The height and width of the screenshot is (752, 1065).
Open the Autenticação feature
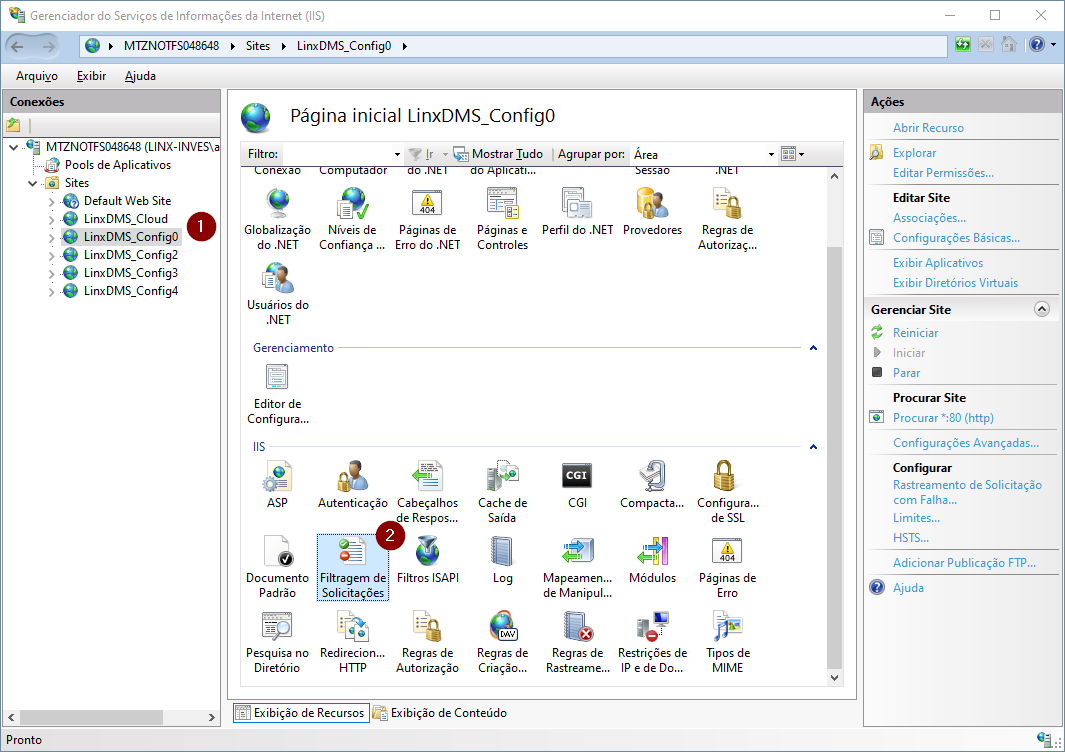353,485
